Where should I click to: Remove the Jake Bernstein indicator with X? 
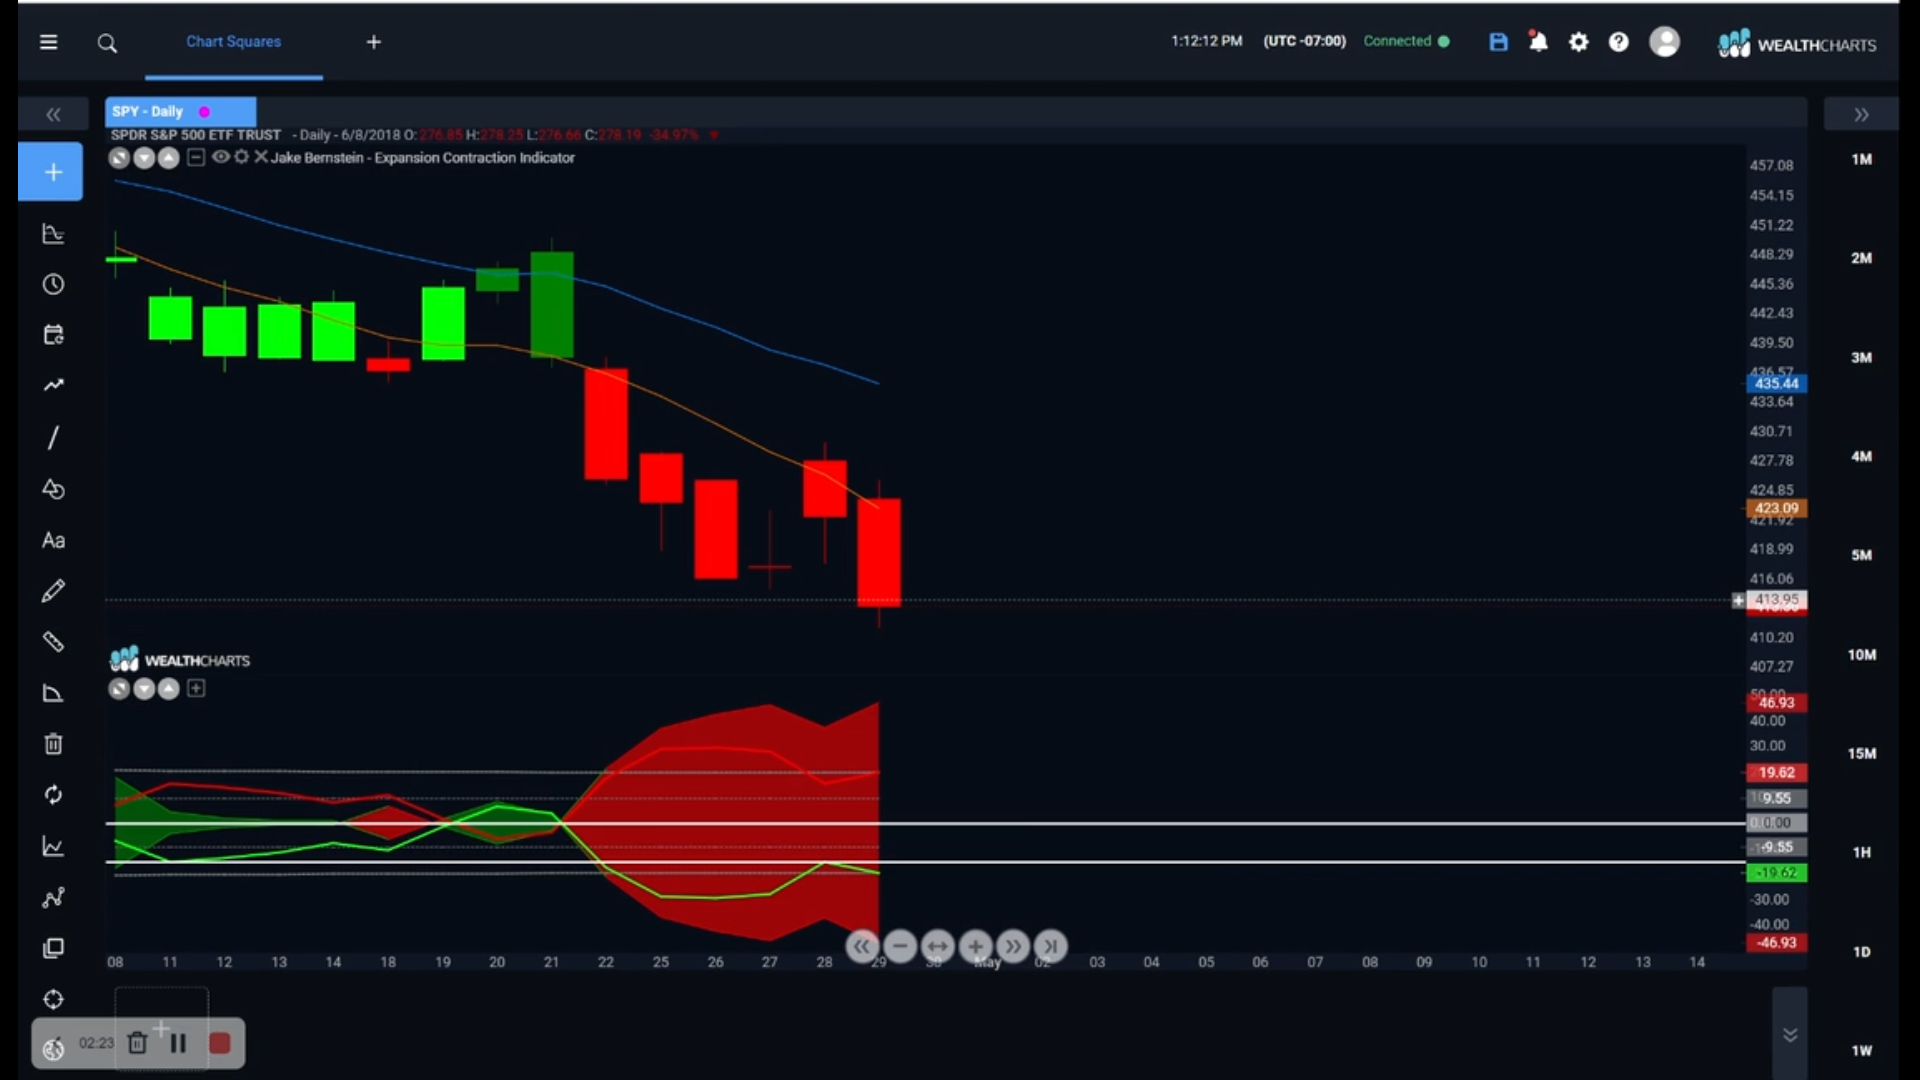click(261, 157)
